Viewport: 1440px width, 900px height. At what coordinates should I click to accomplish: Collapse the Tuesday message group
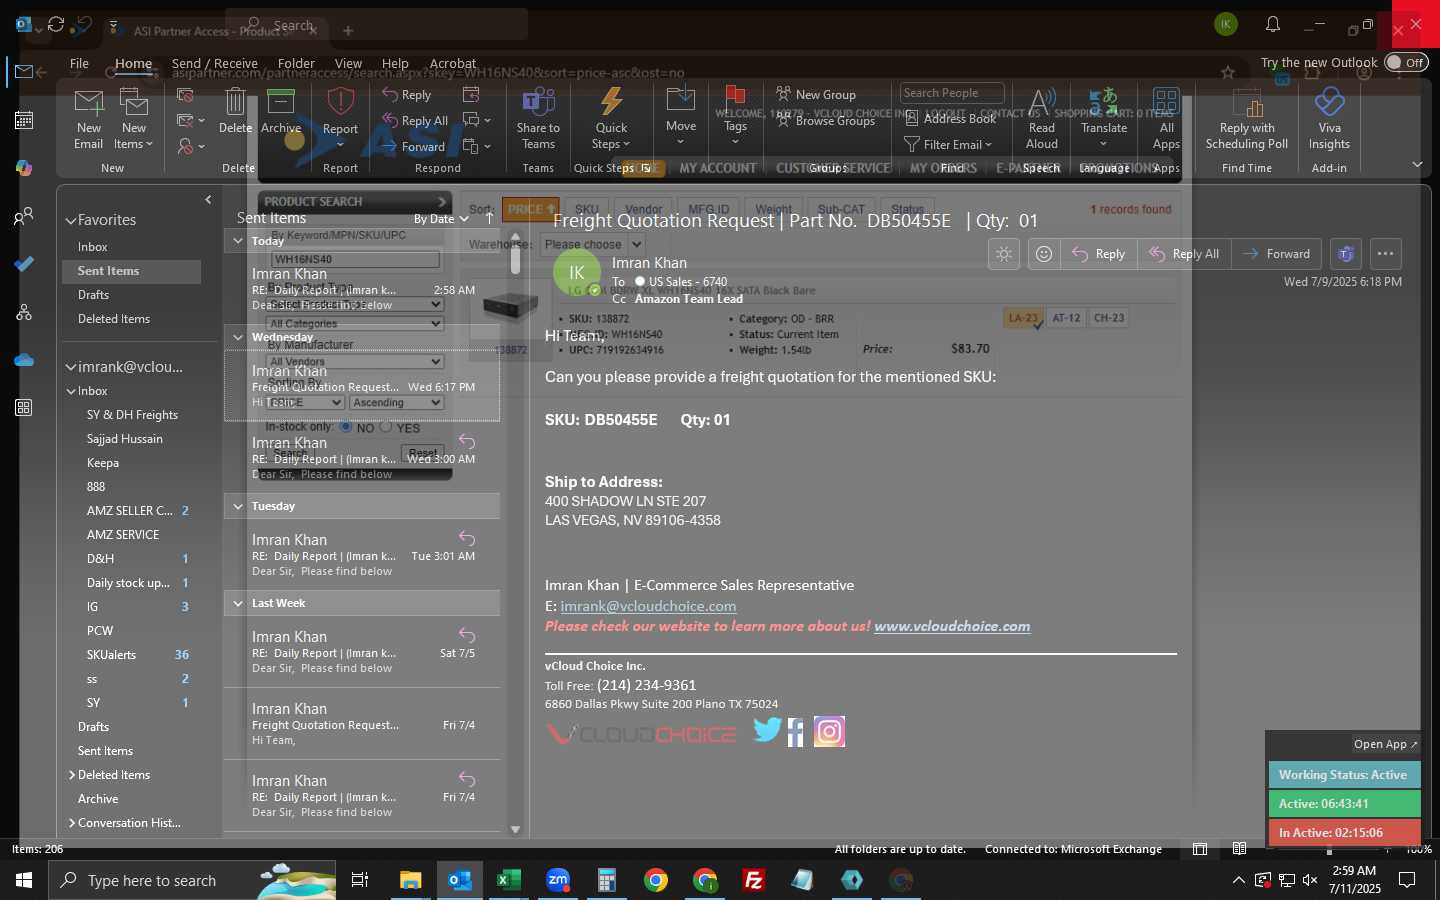pos(238,507)
